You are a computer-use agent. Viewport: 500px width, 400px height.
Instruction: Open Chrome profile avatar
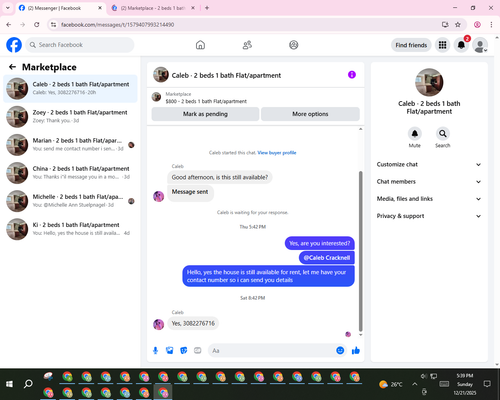[x=477, y=25]
